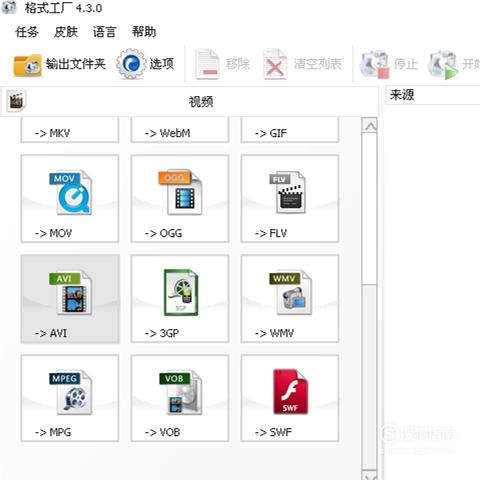Viewport: 480px width, 480px height.
Task: Collapse the 视频 category header
Action: pyautogui.click(x=189, y=102)
